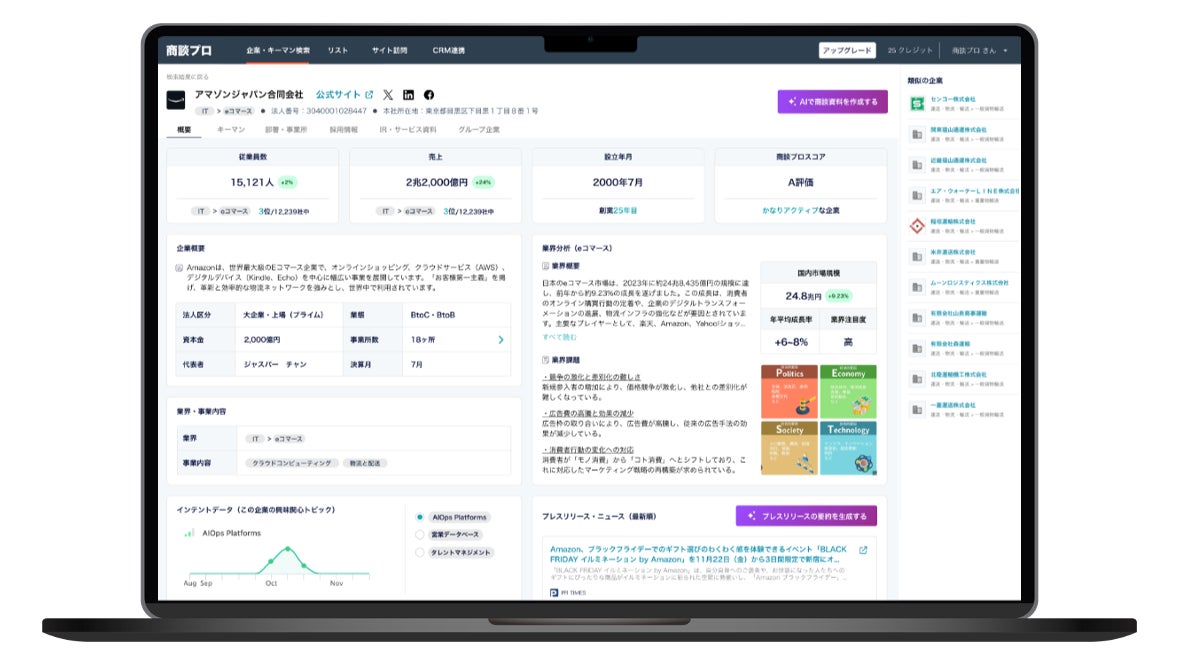Viewport: 1180px width, 659px height.
Task: Open エア・ウォーターLINE株式会社 in similar companies
Action: click(x=975, y=191)
